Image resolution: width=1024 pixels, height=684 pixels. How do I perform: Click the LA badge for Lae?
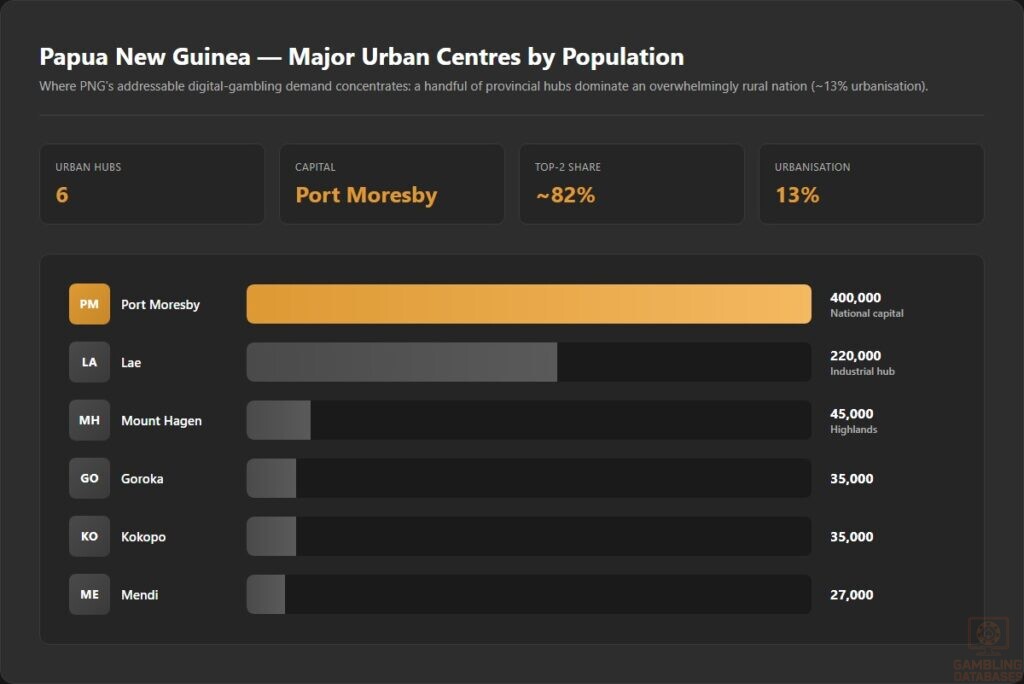[x=89, y=362]
